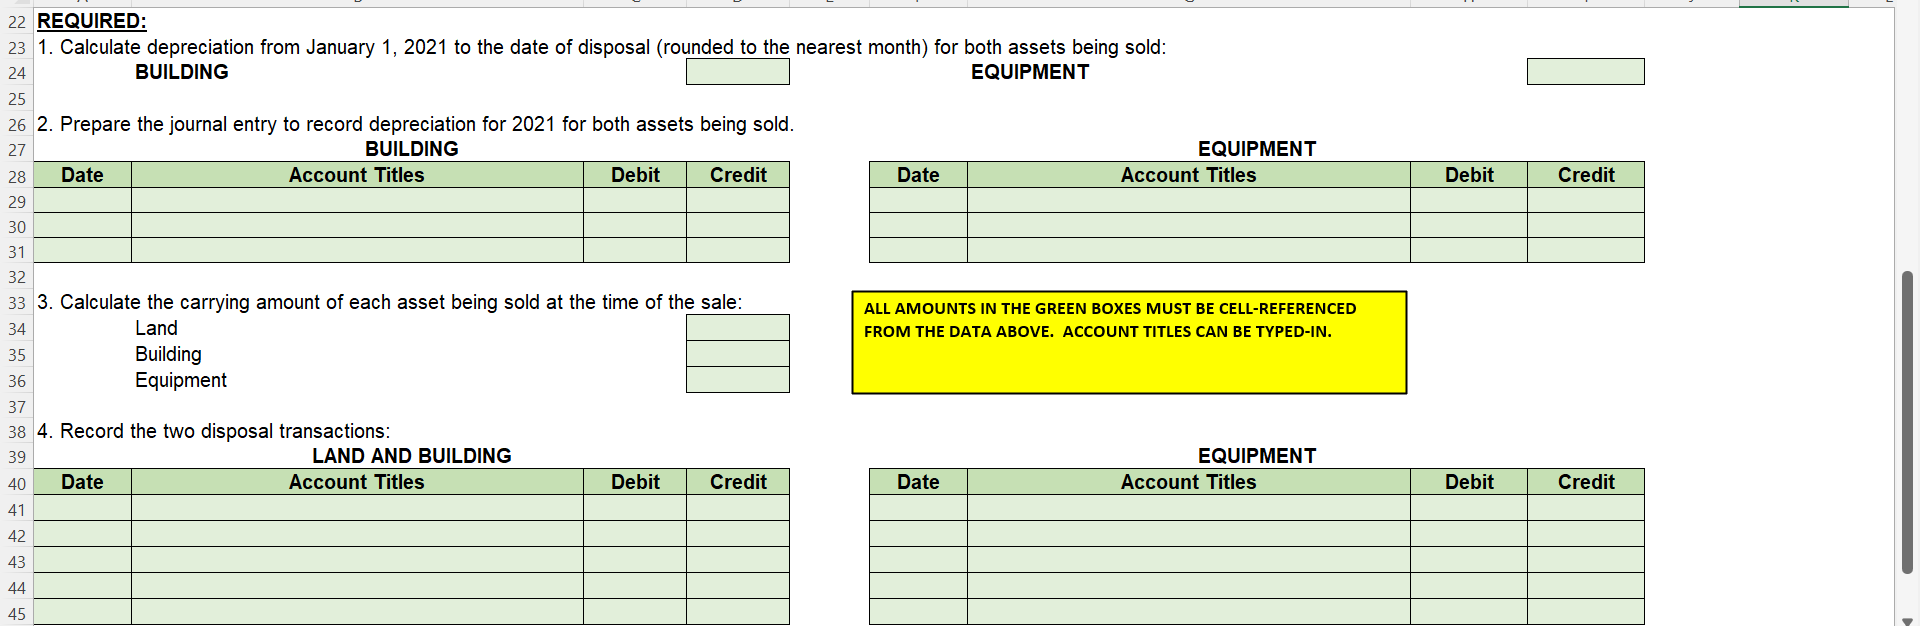Click Credit header in LAND AND BUILDING table

pyautogui.click(x=738, y=482)
